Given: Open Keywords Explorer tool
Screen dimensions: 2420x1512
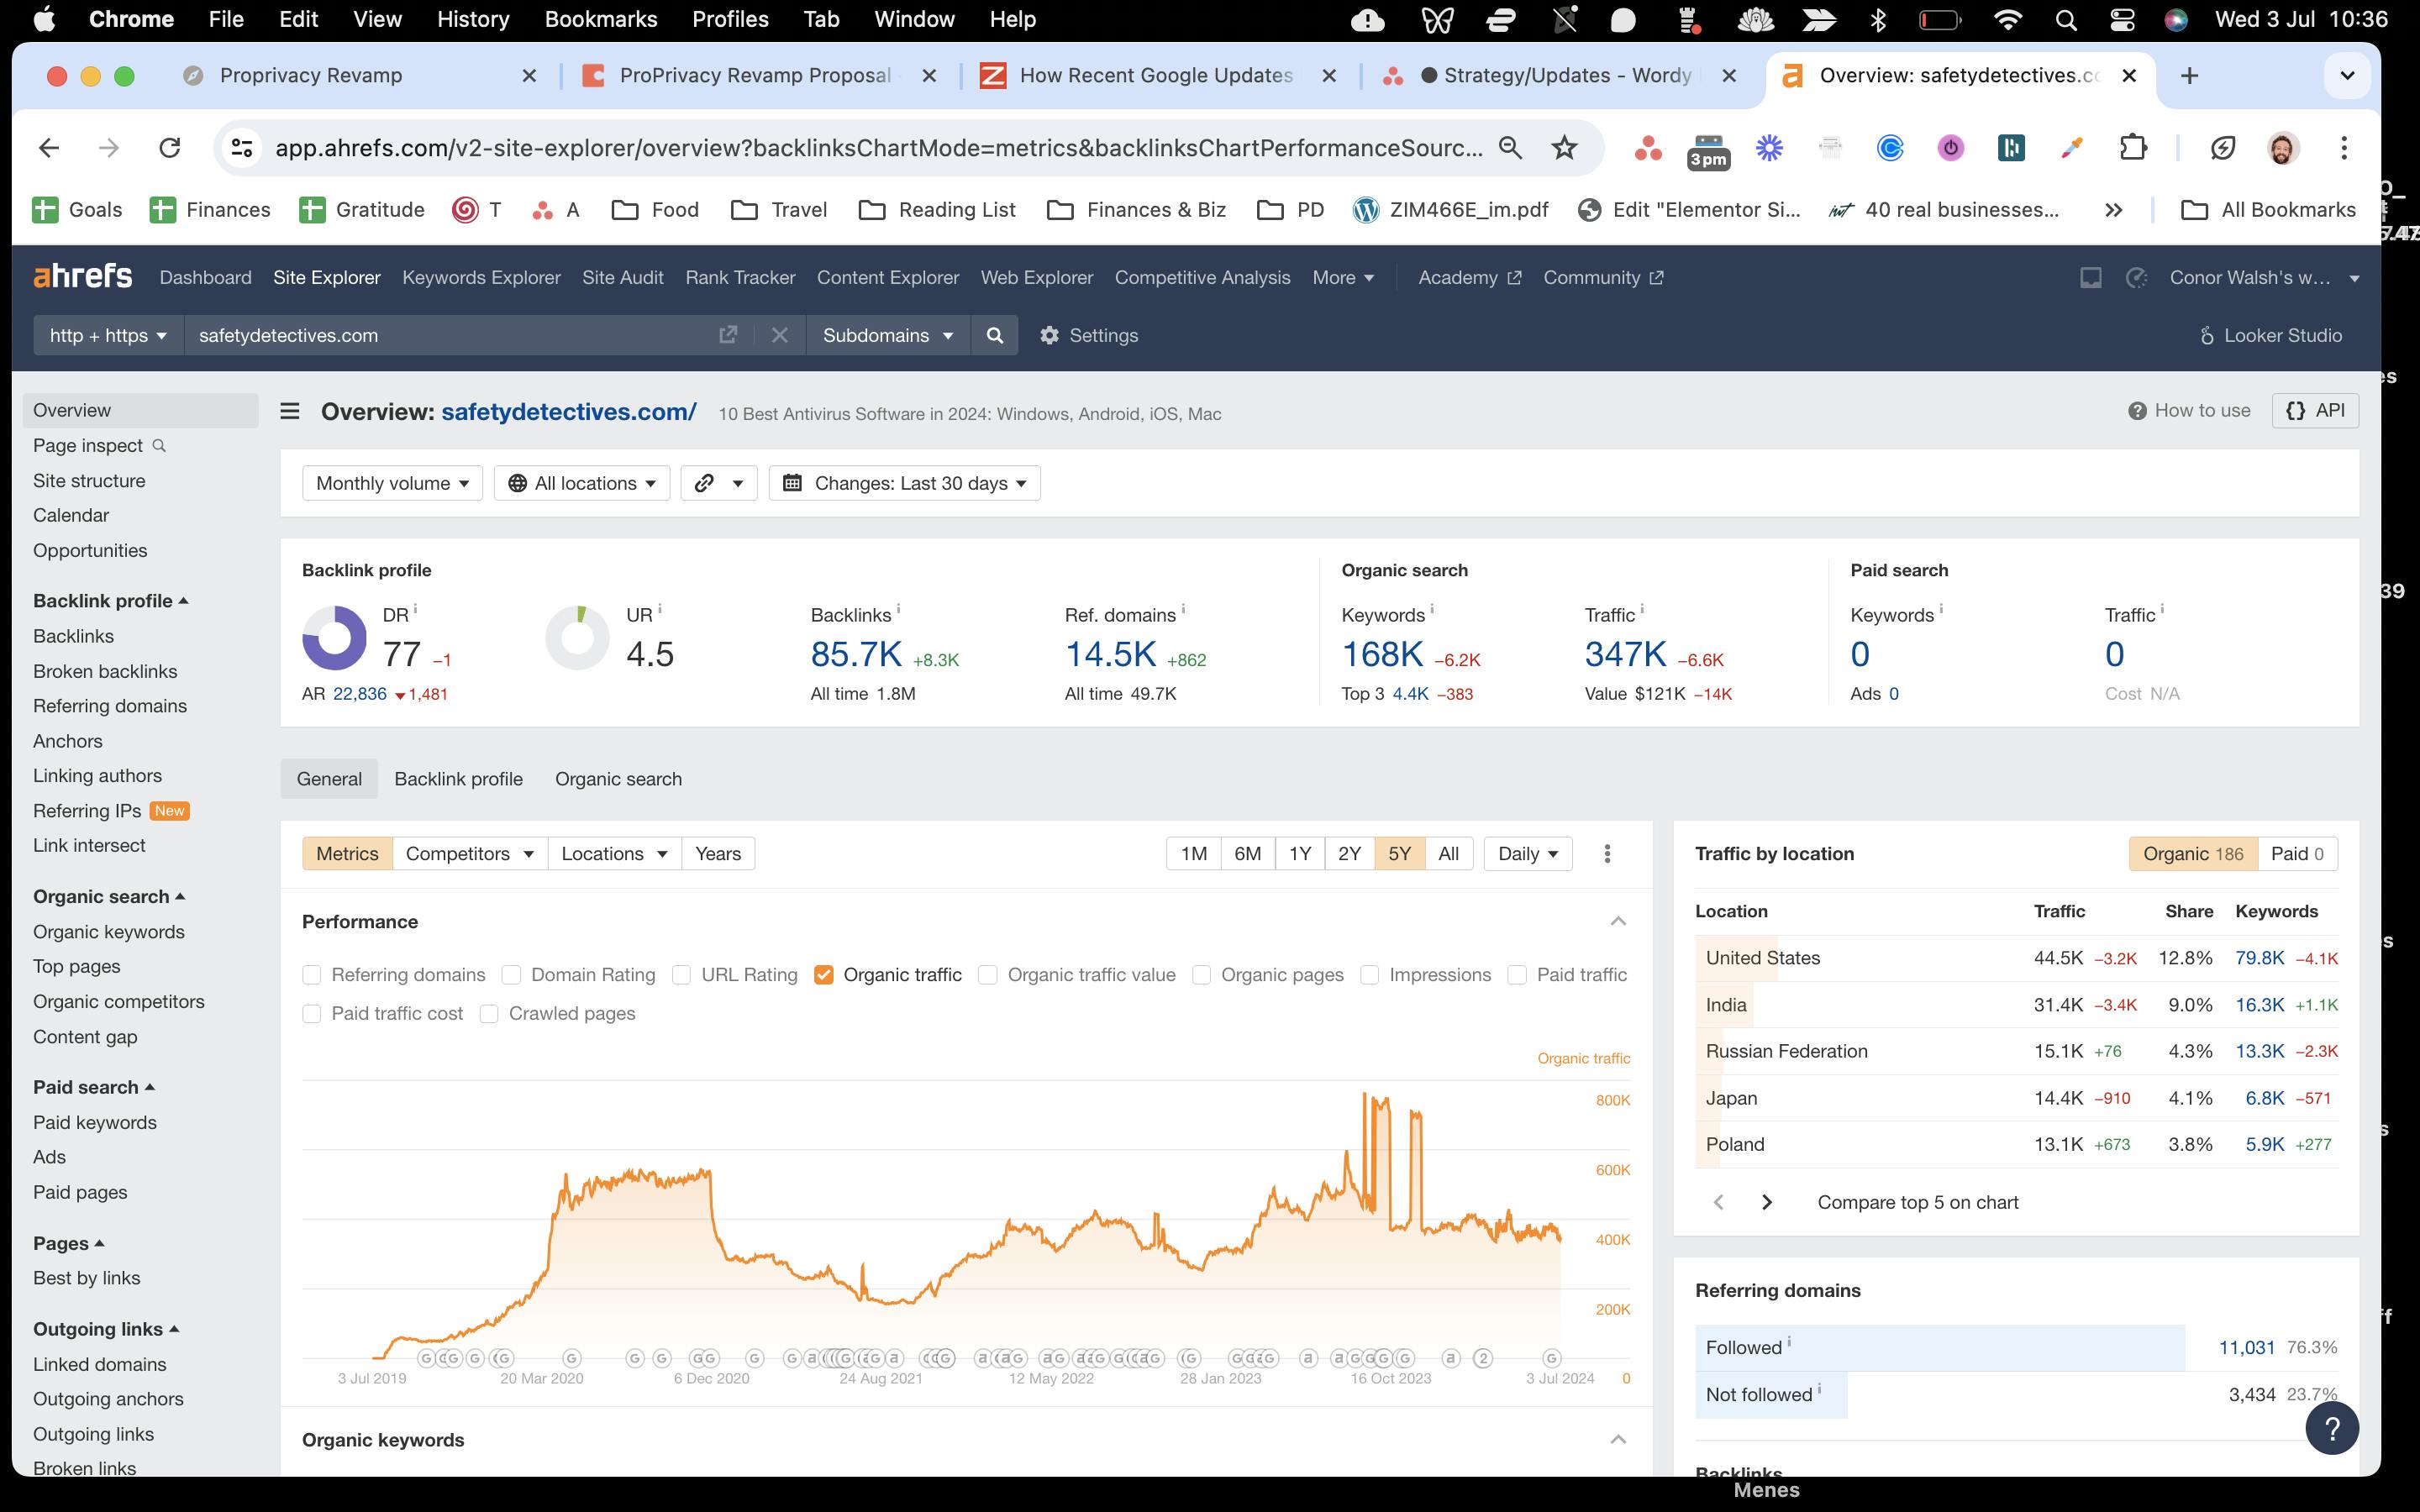Looking at the screenshot, I should [x=481, y=277].
